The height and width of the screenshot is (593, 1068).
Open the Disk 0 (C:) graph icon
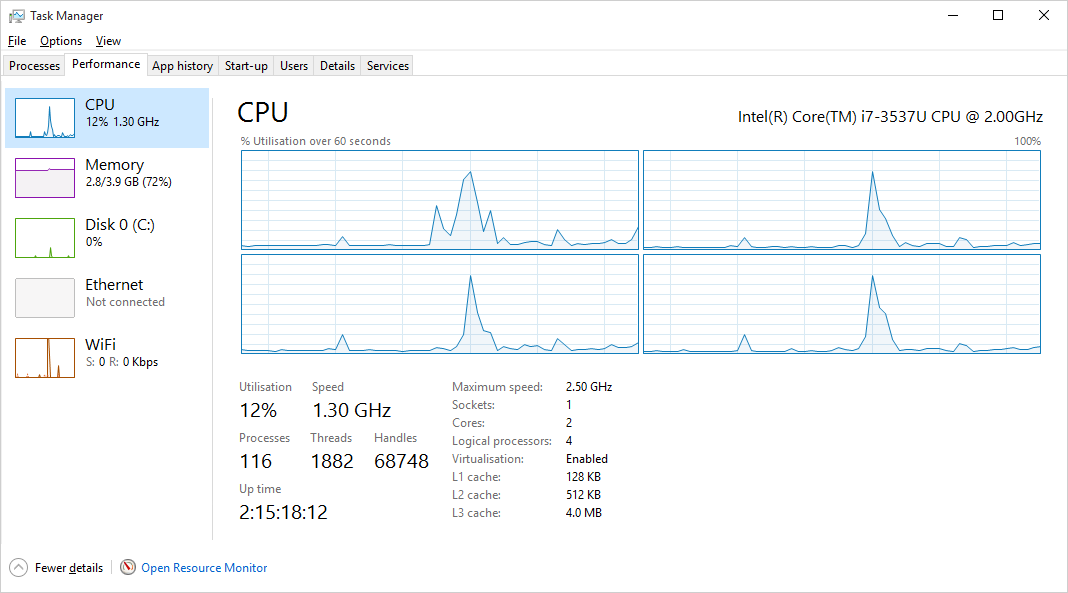[45, 238]
